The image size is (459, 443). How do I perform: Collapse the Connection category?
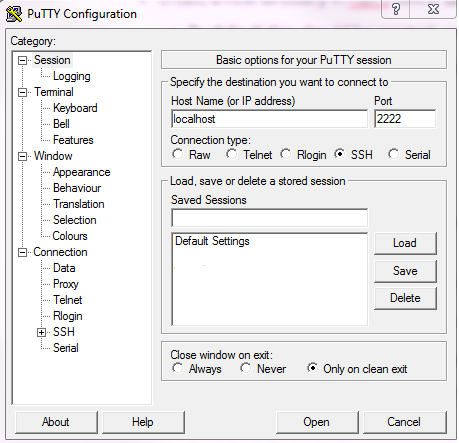tap(22, 252)
